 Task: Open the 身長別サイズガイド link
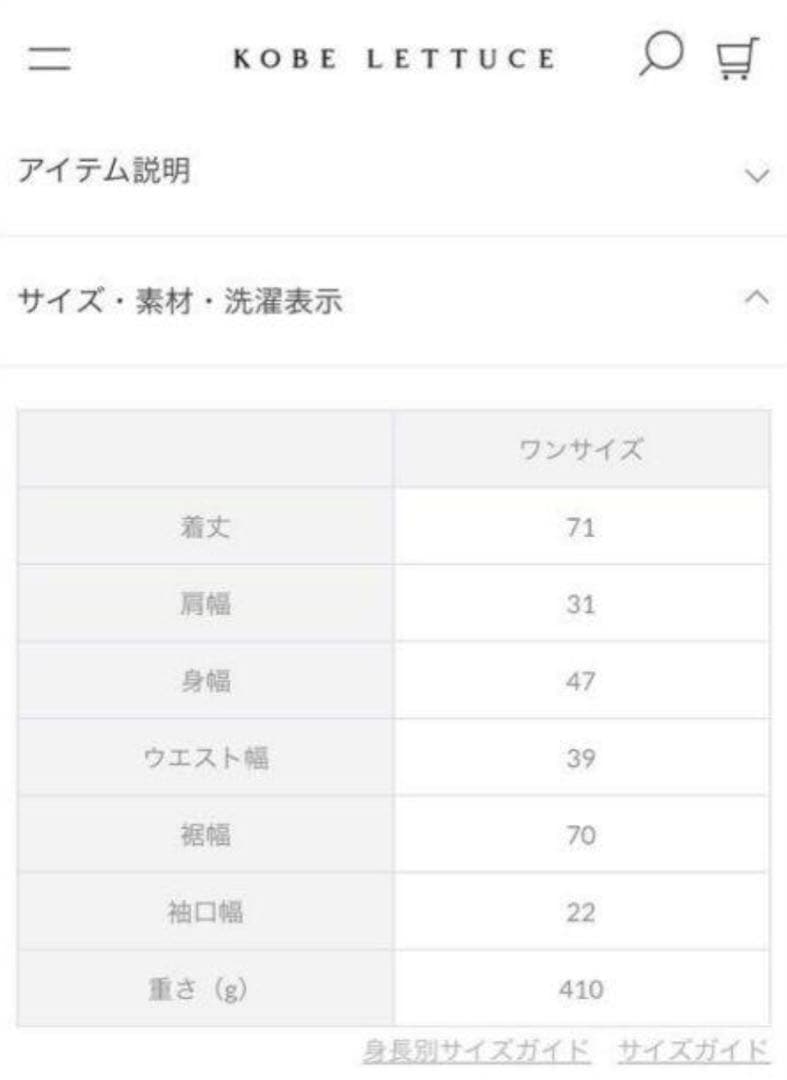476,1051
